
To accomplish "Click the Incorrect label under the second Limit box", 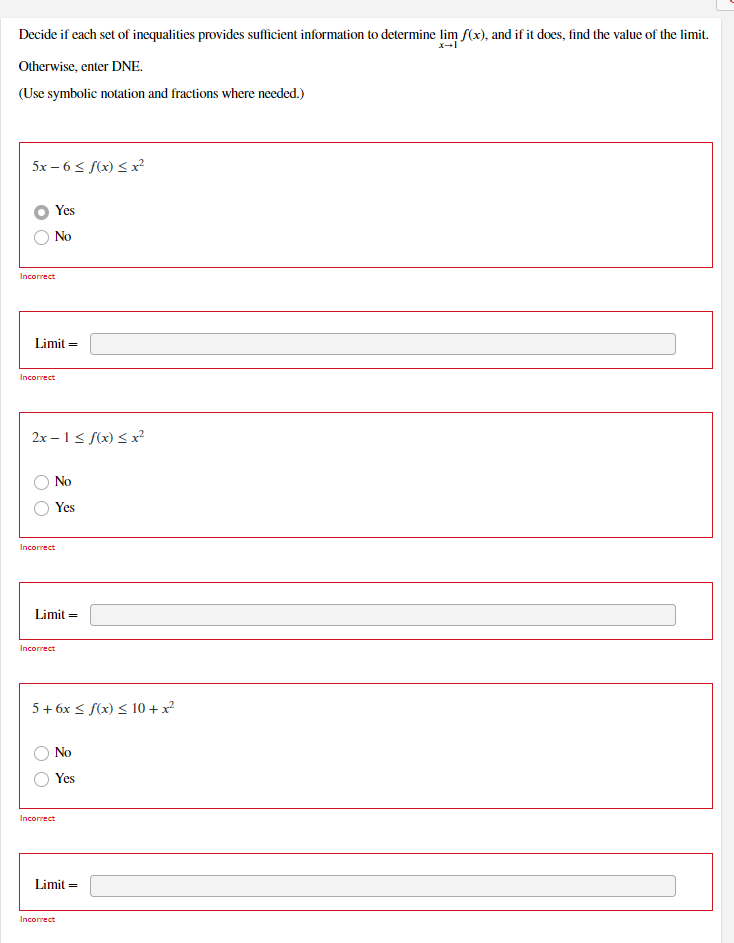I will (x=36, y=648).
